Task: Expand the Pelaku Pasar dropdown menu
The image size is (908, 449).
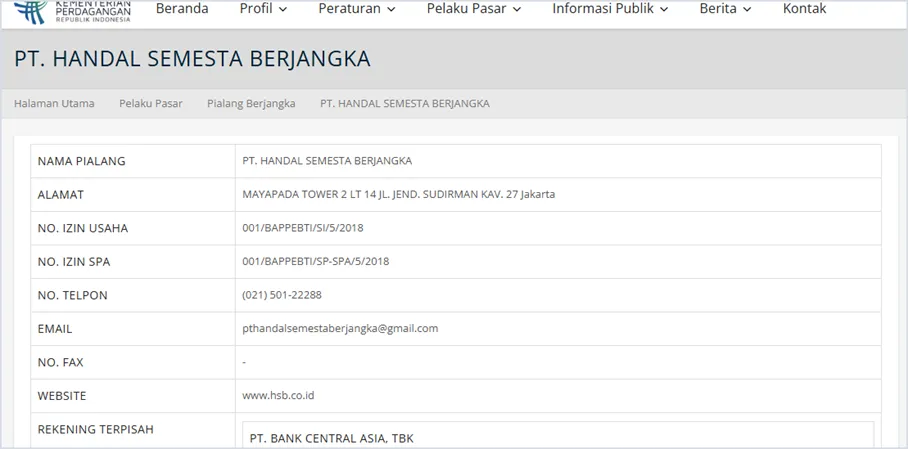Action: [474, 9]
